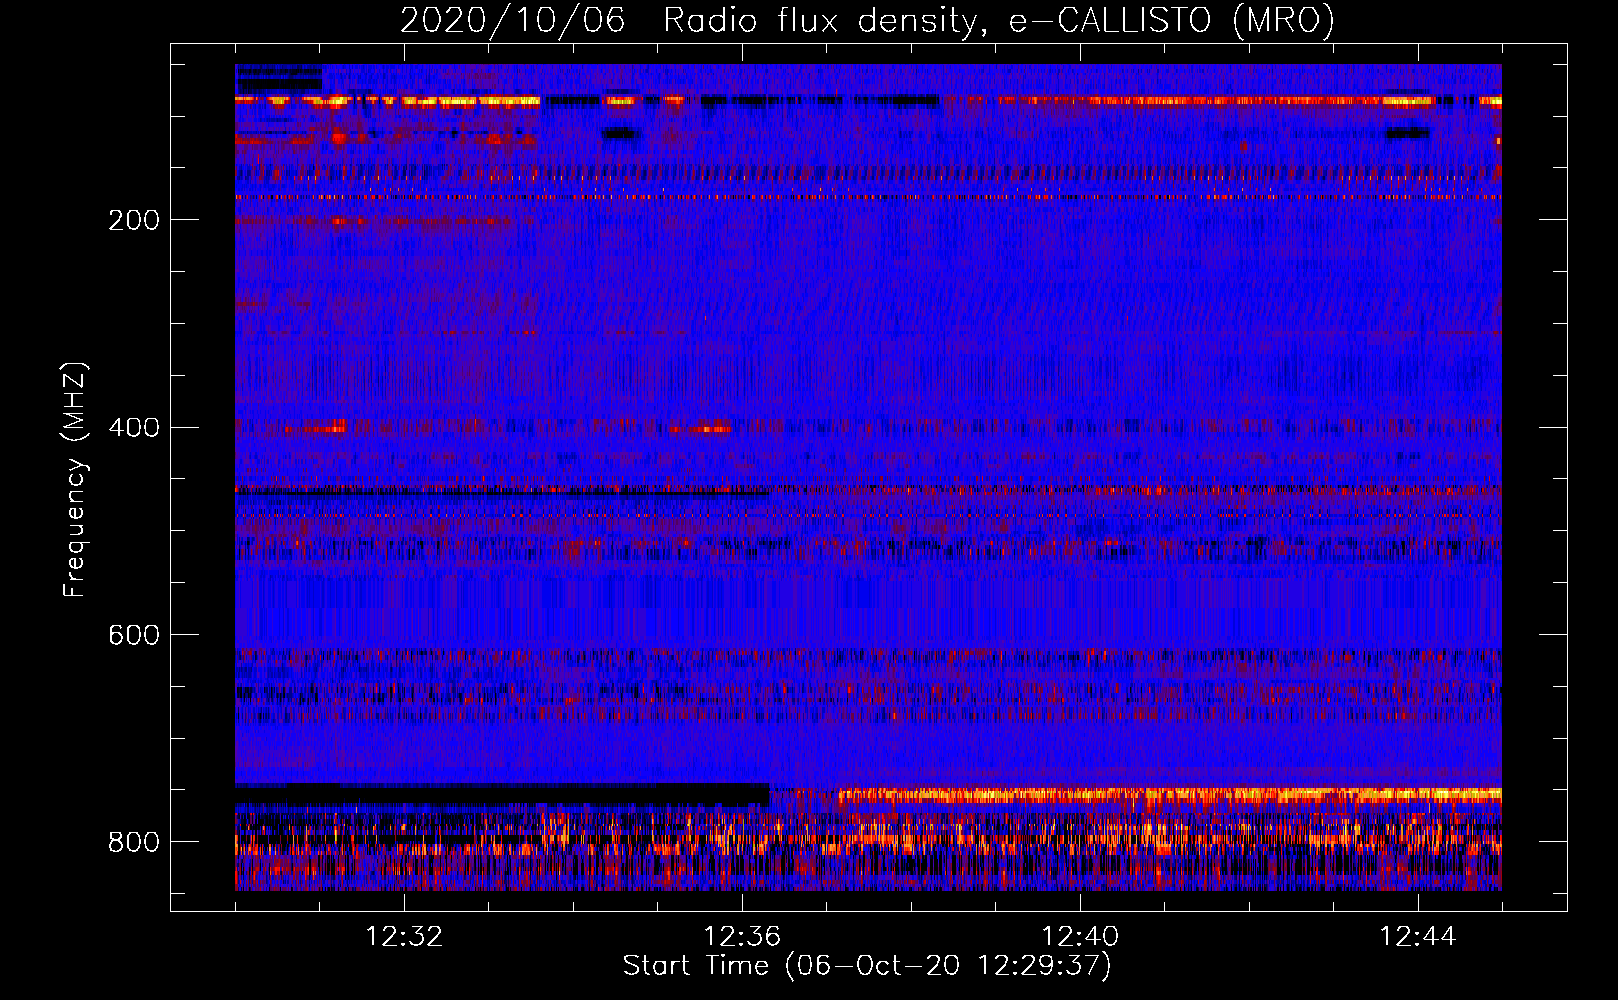Click the 400 frequency axis label
This screenshot has width=1618, height=1000.
[x=134, y=428]
